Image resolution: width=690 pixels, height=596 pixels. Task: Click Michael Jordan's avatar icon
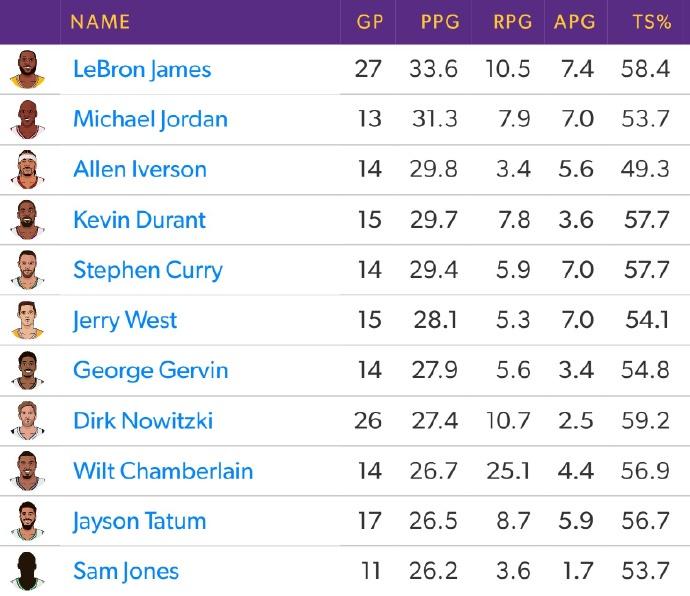point(26,119)
